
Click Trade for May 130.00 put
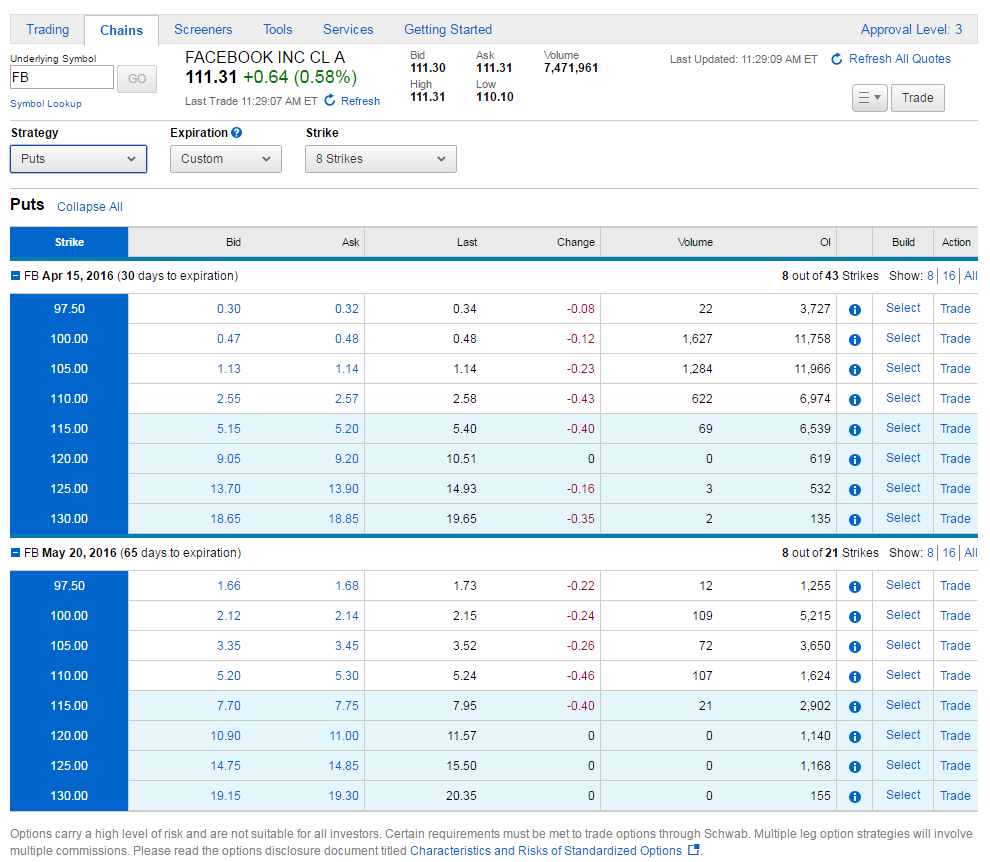(955, 796)
